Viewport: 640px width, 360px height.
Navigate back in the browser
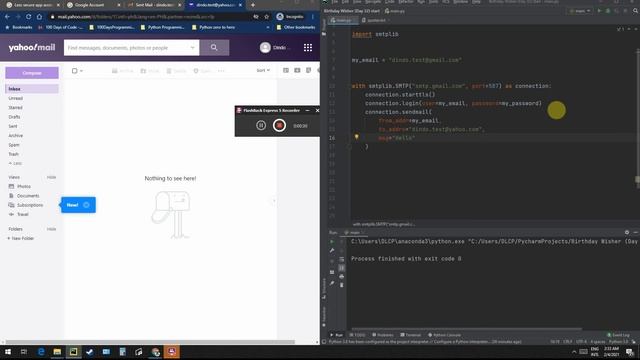point(7,17)
